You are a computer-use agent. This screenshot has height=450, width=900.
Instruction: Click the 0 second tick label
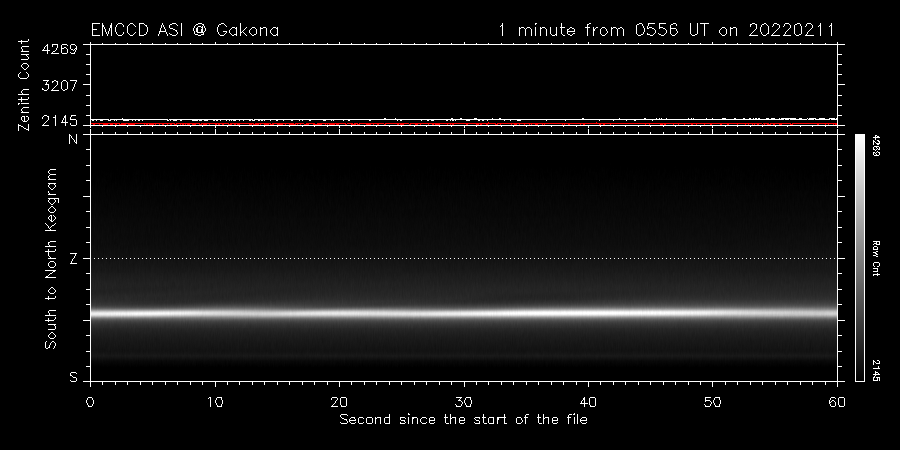90,402
